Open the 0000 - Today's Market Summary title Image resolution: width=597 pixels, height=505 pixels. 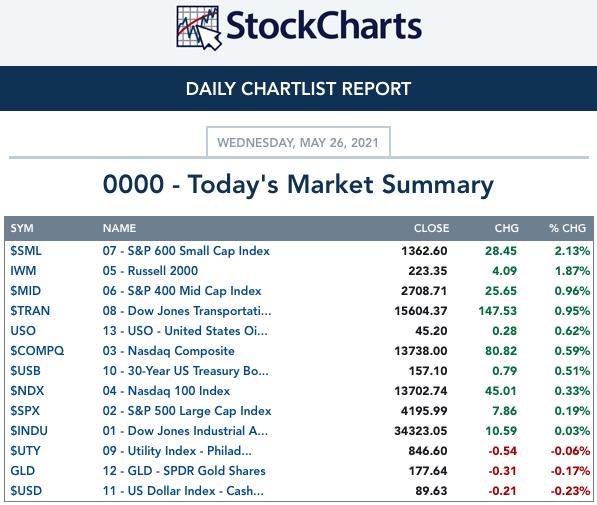click(x=298, y=184)
